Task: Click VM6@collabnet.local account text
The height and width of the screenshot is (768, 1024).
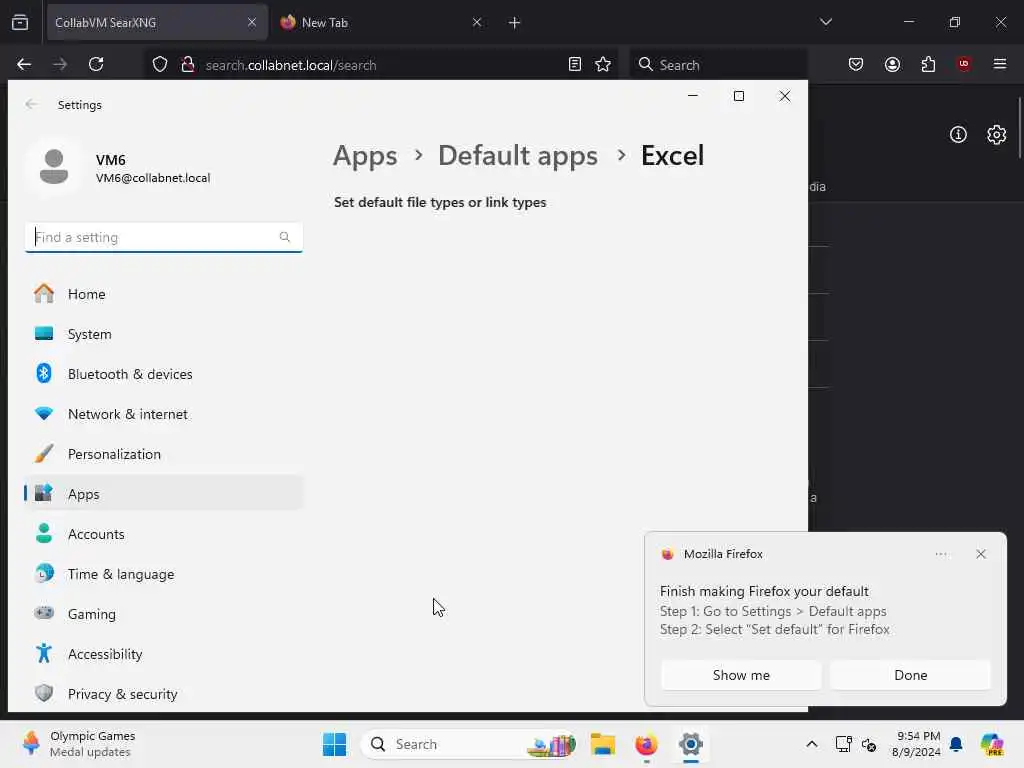Action: [153, 178]
